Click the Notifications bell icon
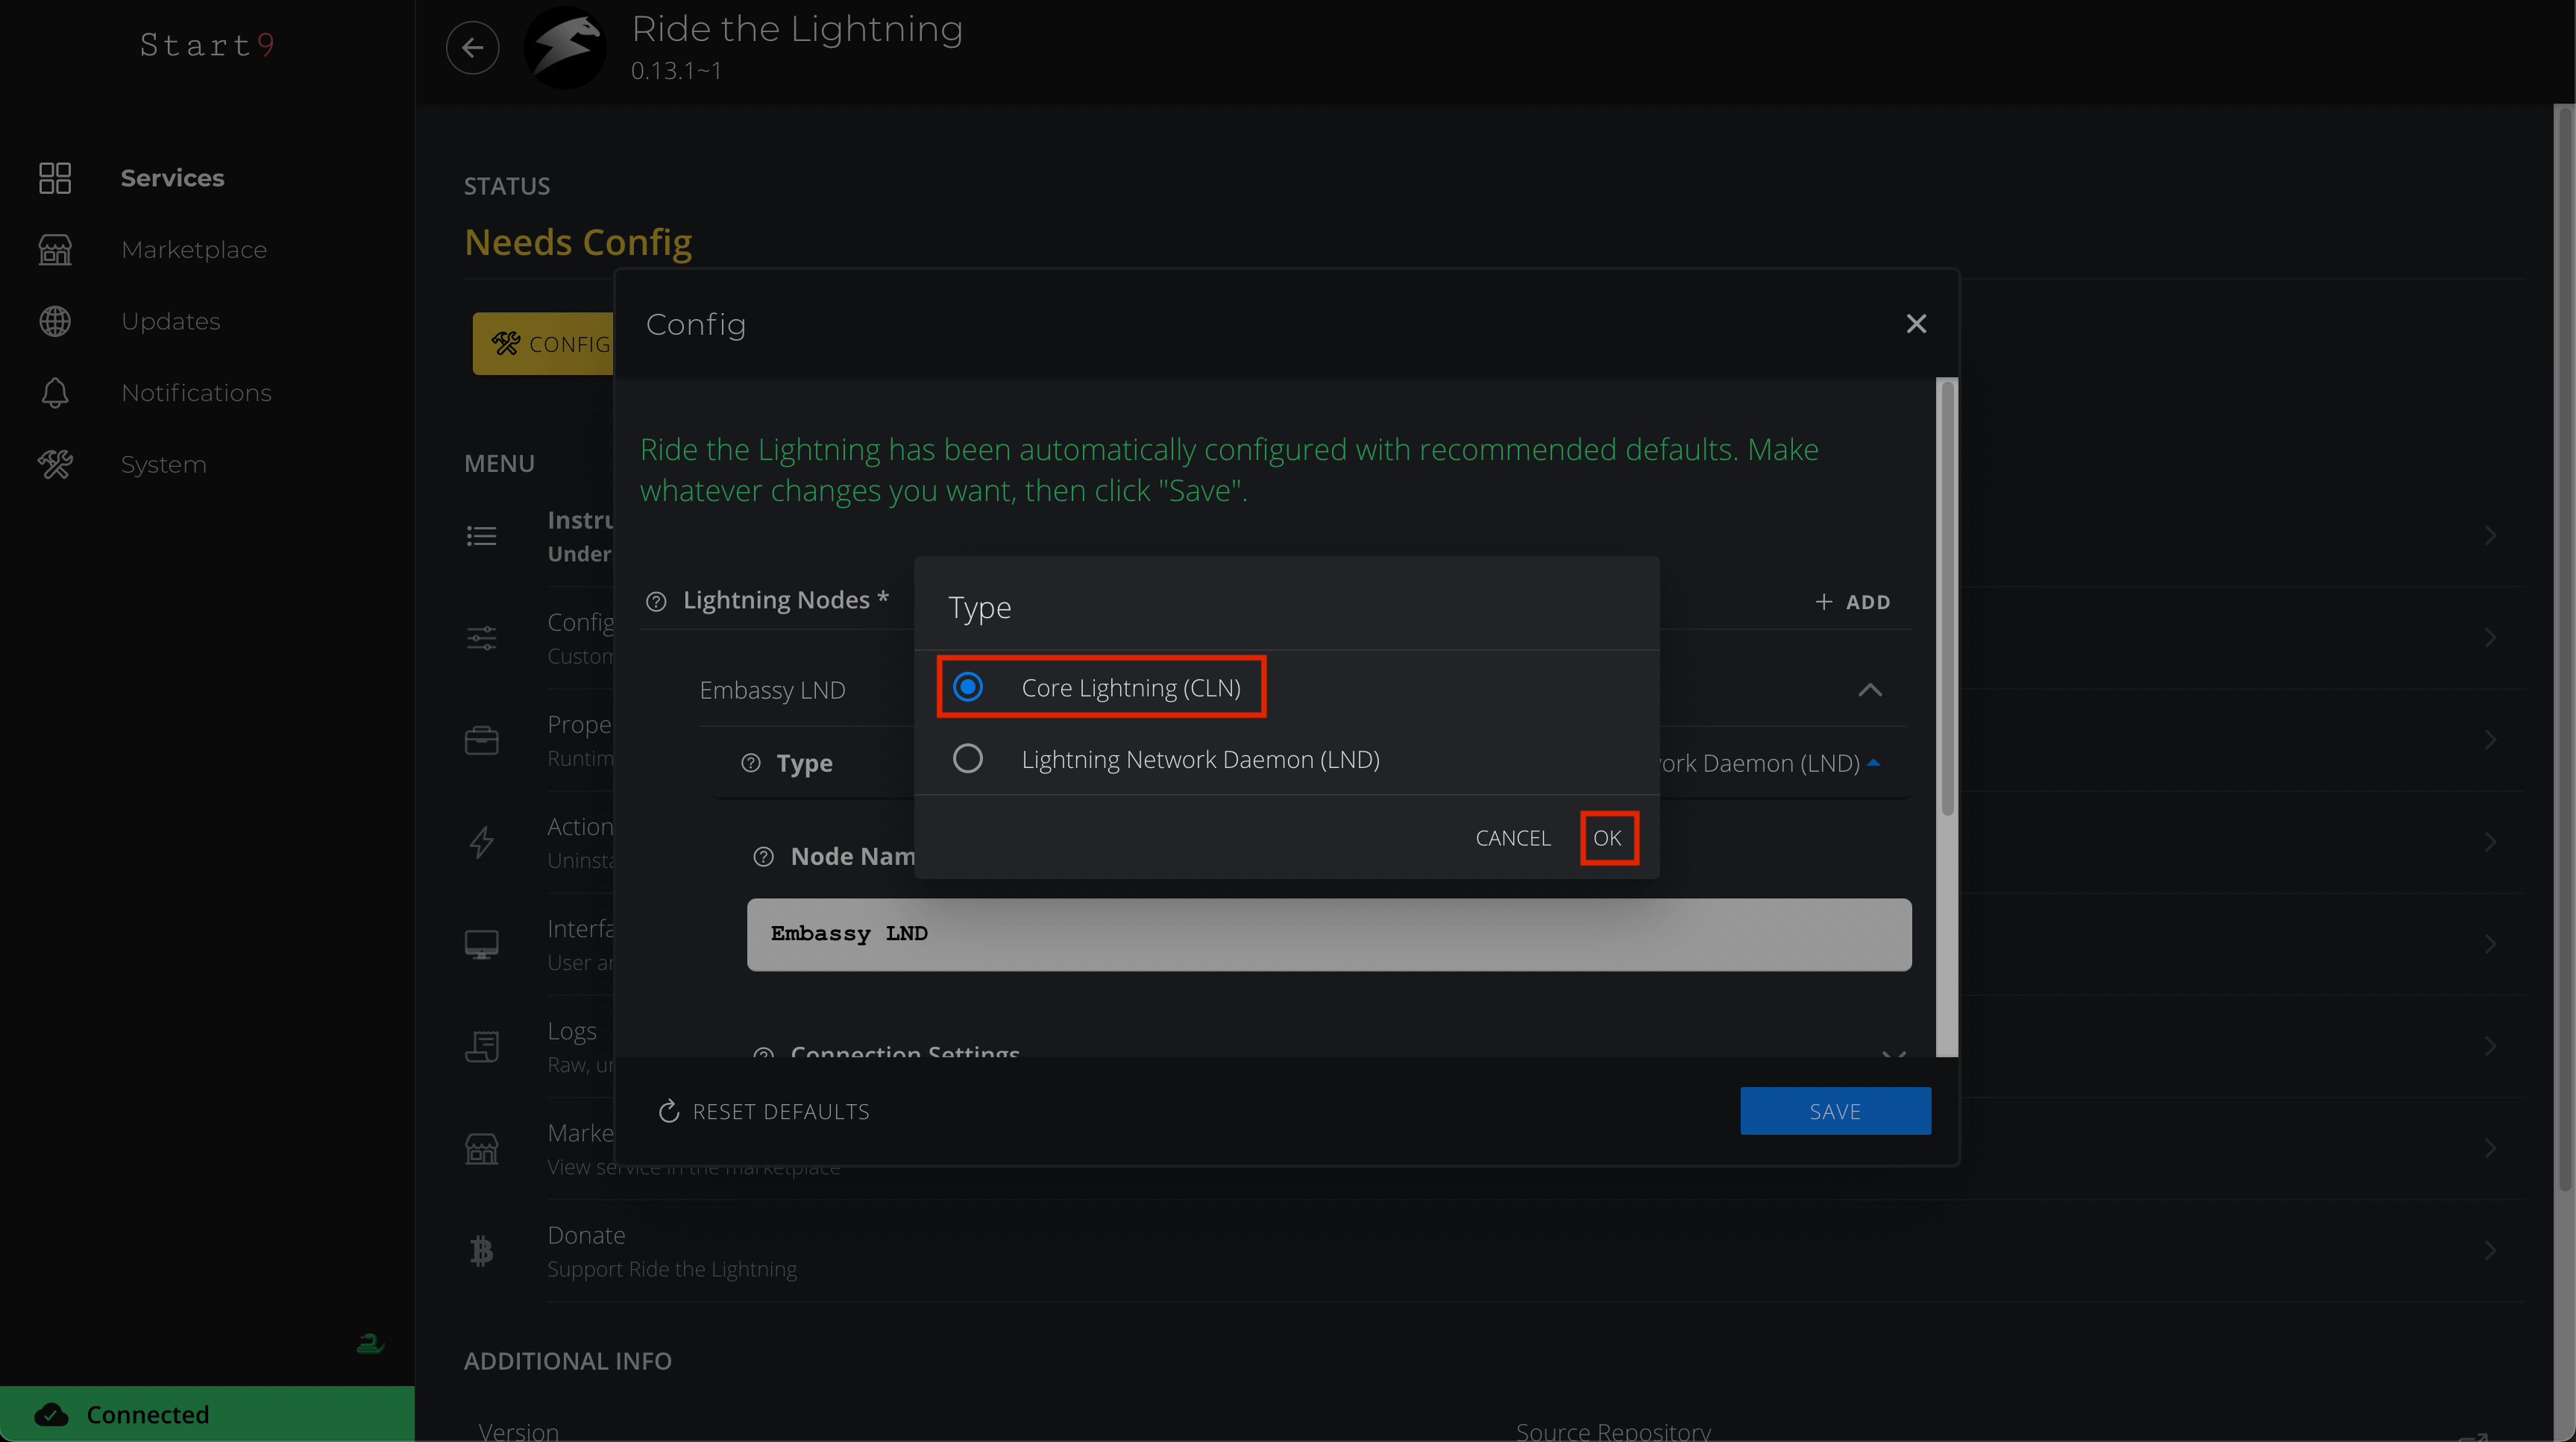Image resolution: width=2576 pixels, height=1442 pixels. (x=55, y=393)
